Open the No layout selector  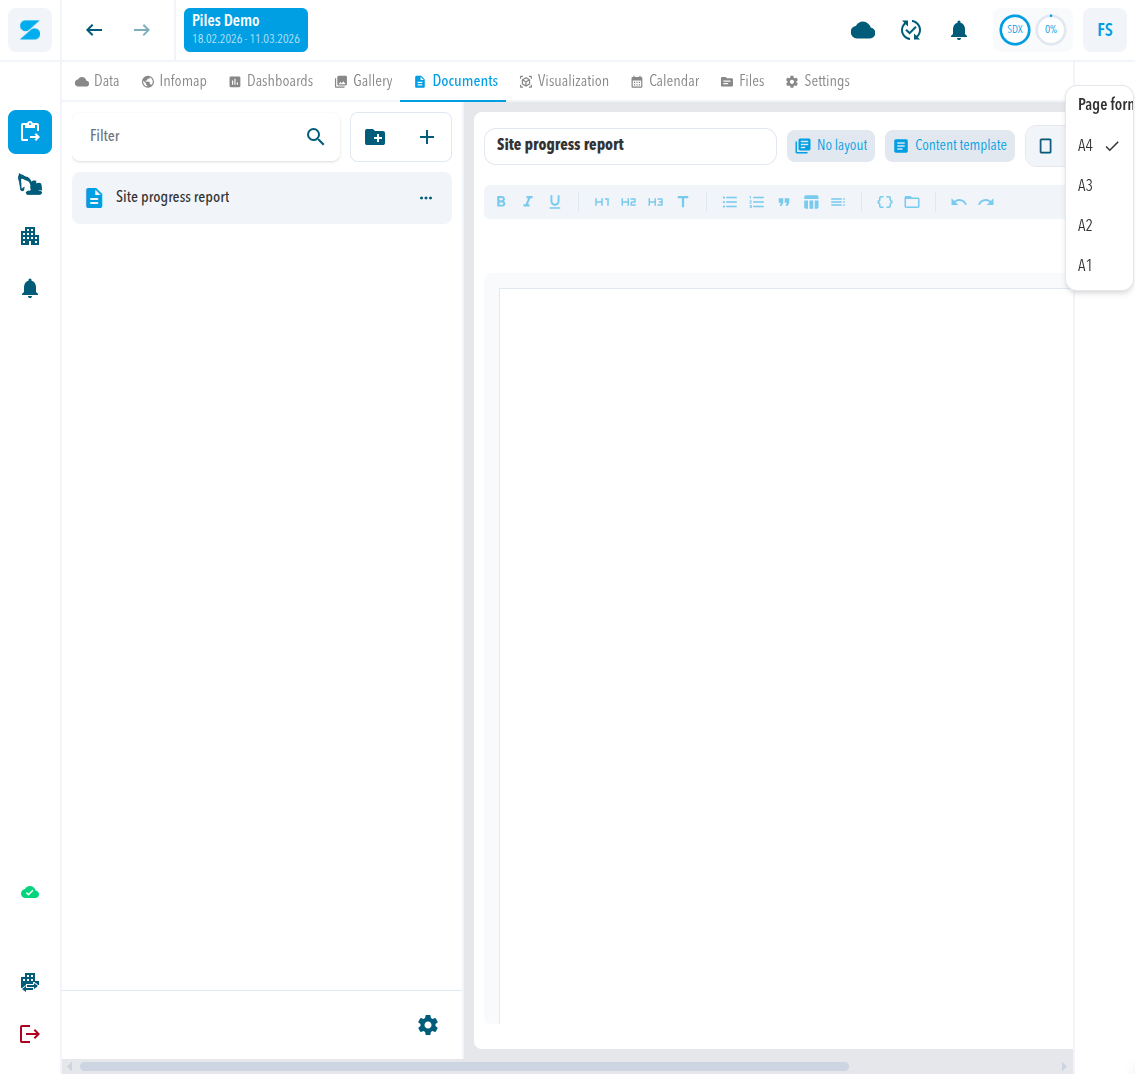pos(831,145)
